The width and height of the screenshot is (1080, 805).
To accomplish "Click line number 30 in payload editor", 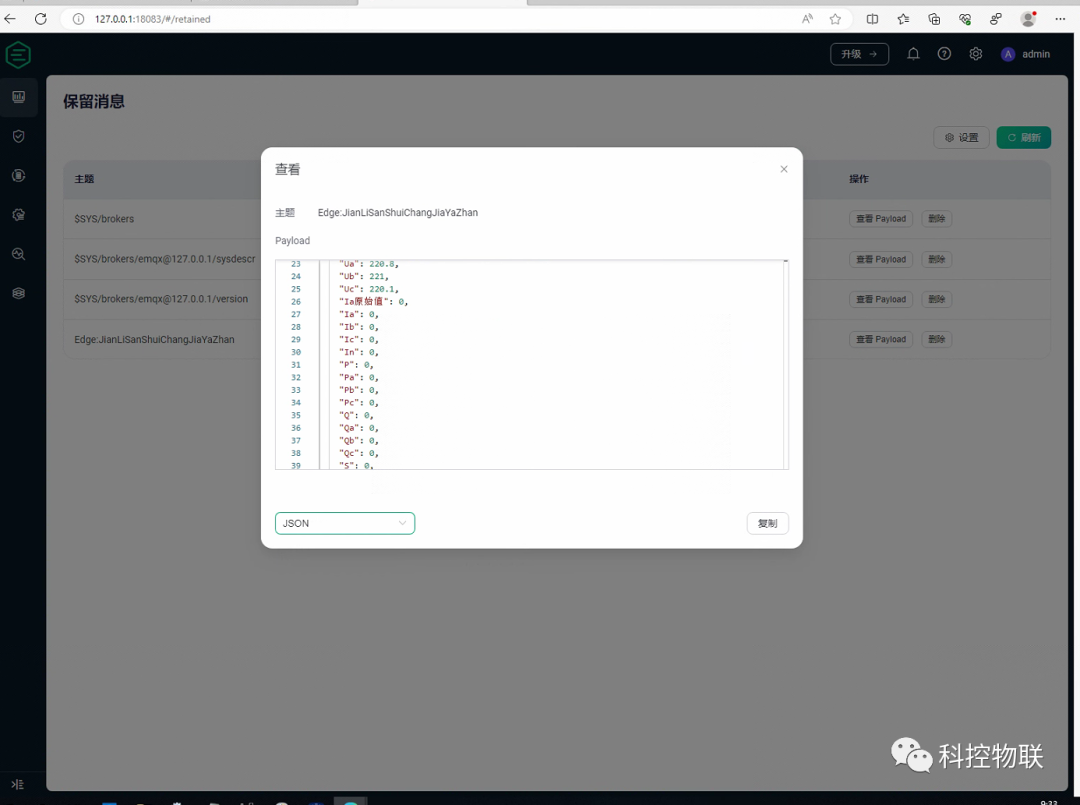I will click(x=295, y=353).
